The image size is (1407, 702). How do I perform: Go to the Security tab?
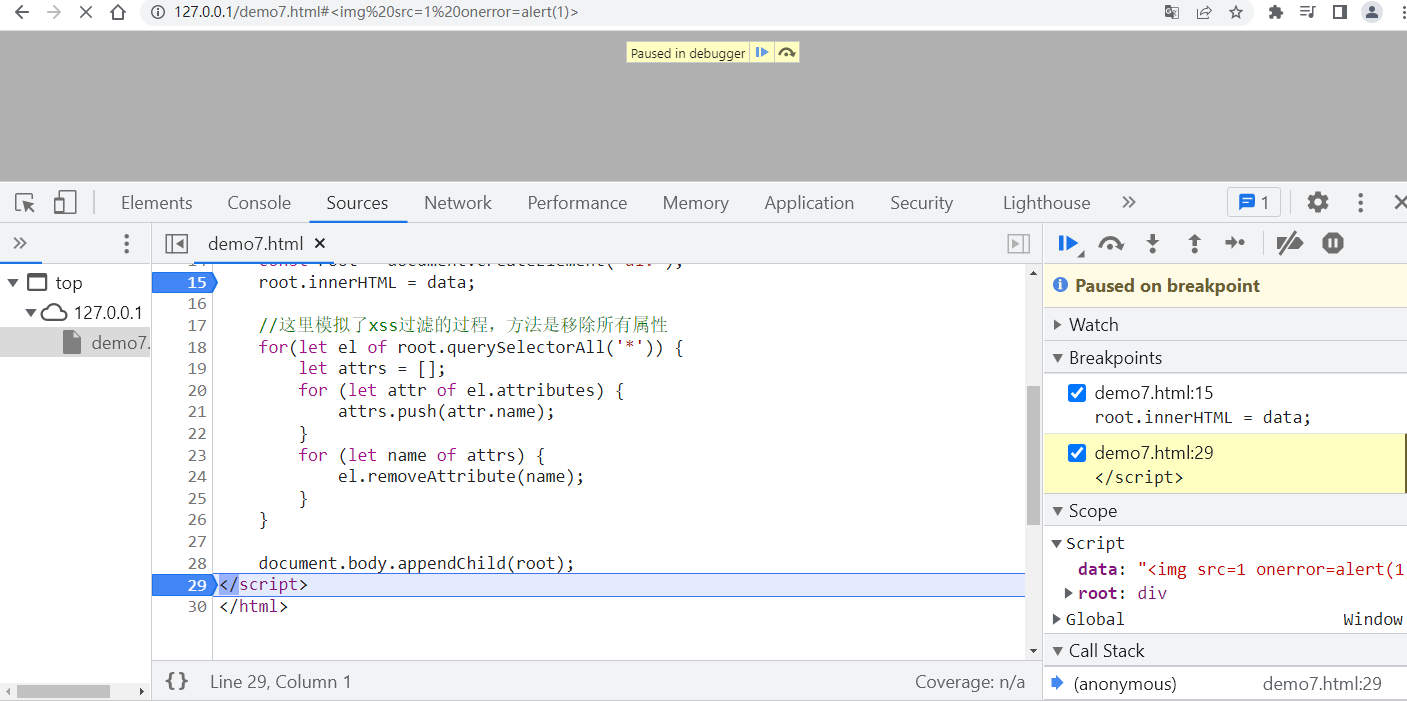click(x=922, y=203)
